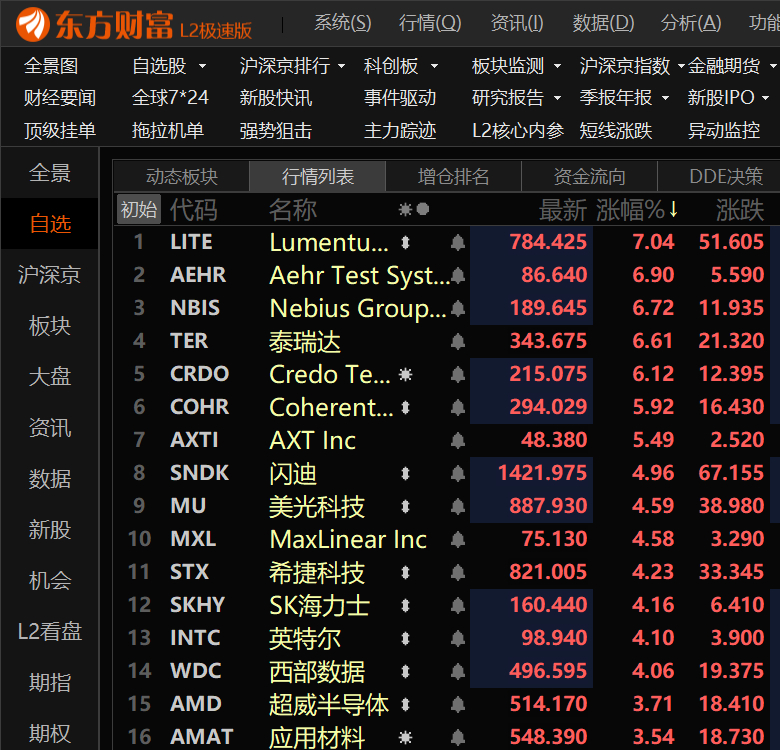Click the bell alert icon for SKHY
780x750 pixels.
(x=458, y=605)
